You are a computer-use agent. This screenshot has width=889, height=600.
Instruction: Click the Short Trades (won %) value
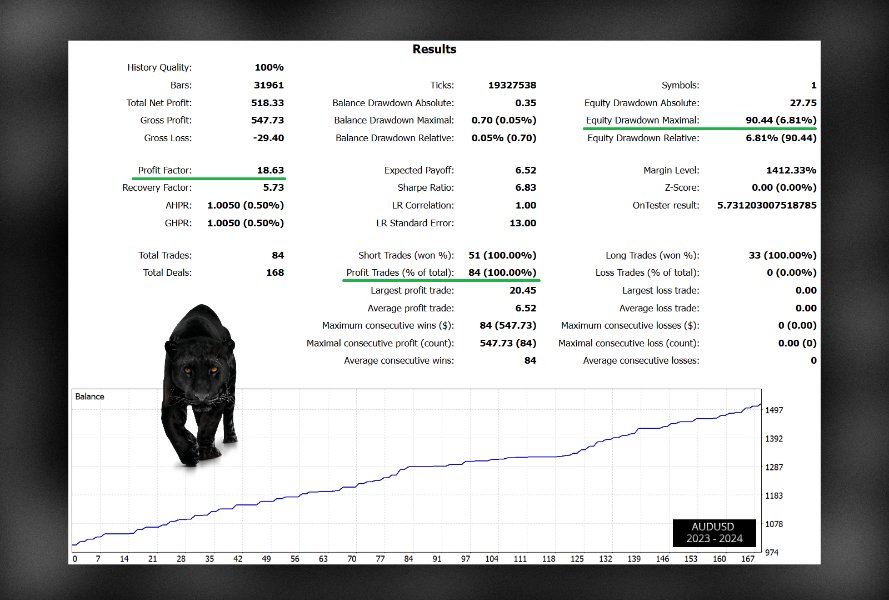pos(501,256)
